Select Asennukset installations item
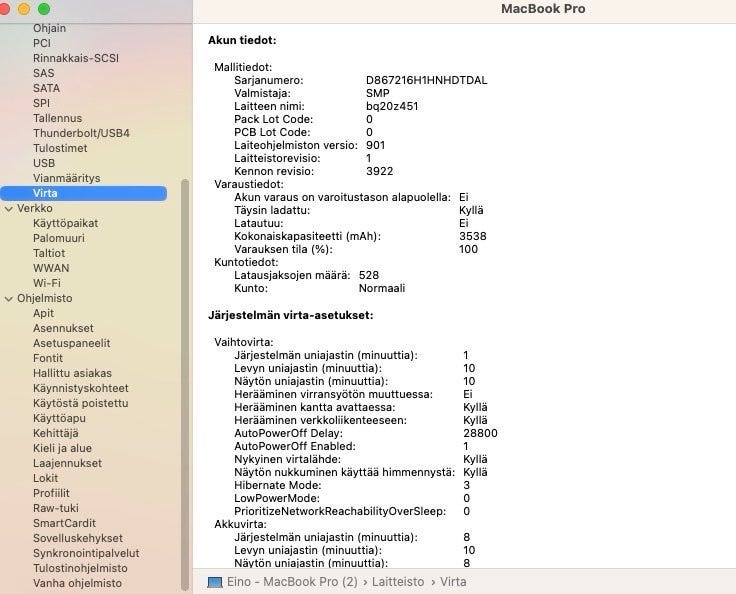Image resolution: width=736 pixels, height=594 pixels. [x=63, y=329]
